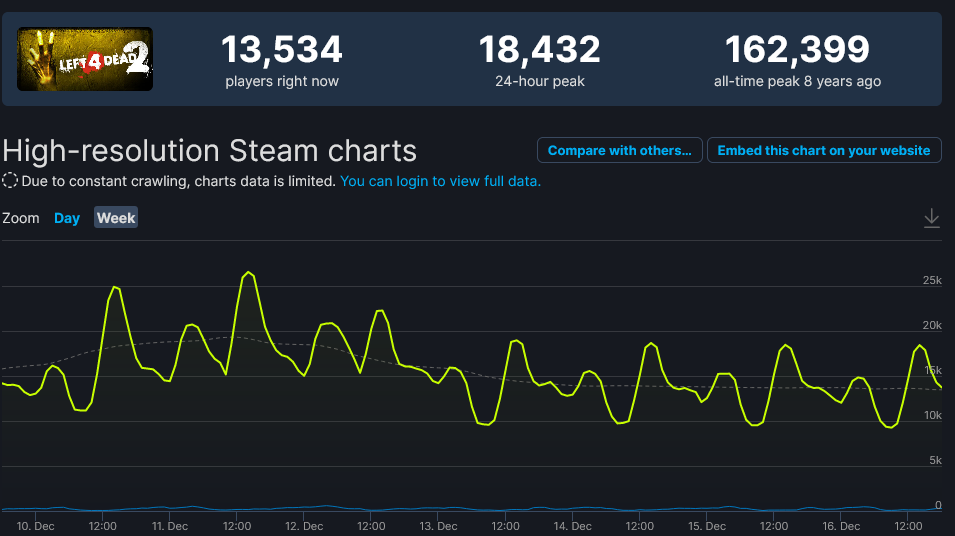Viewport: 955px width, 536px height.
Task: Click the 15. Dec axis label
Action: [x=707, y=526]
